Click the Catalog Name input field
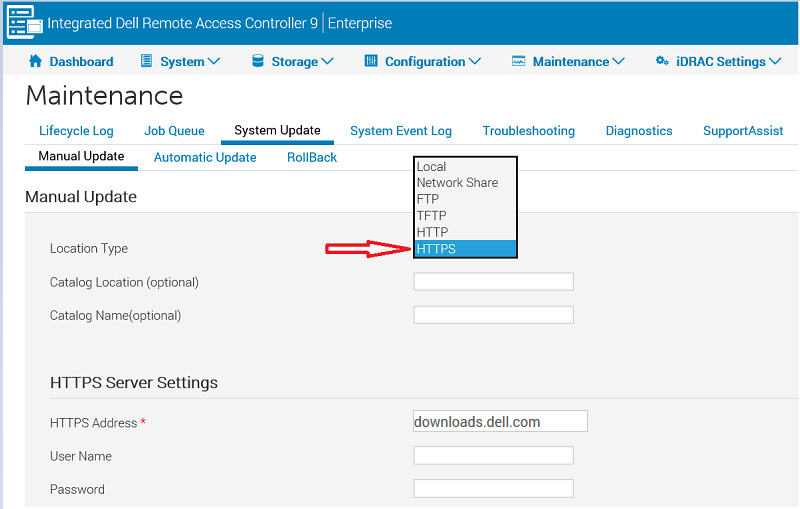 point(493,315)
